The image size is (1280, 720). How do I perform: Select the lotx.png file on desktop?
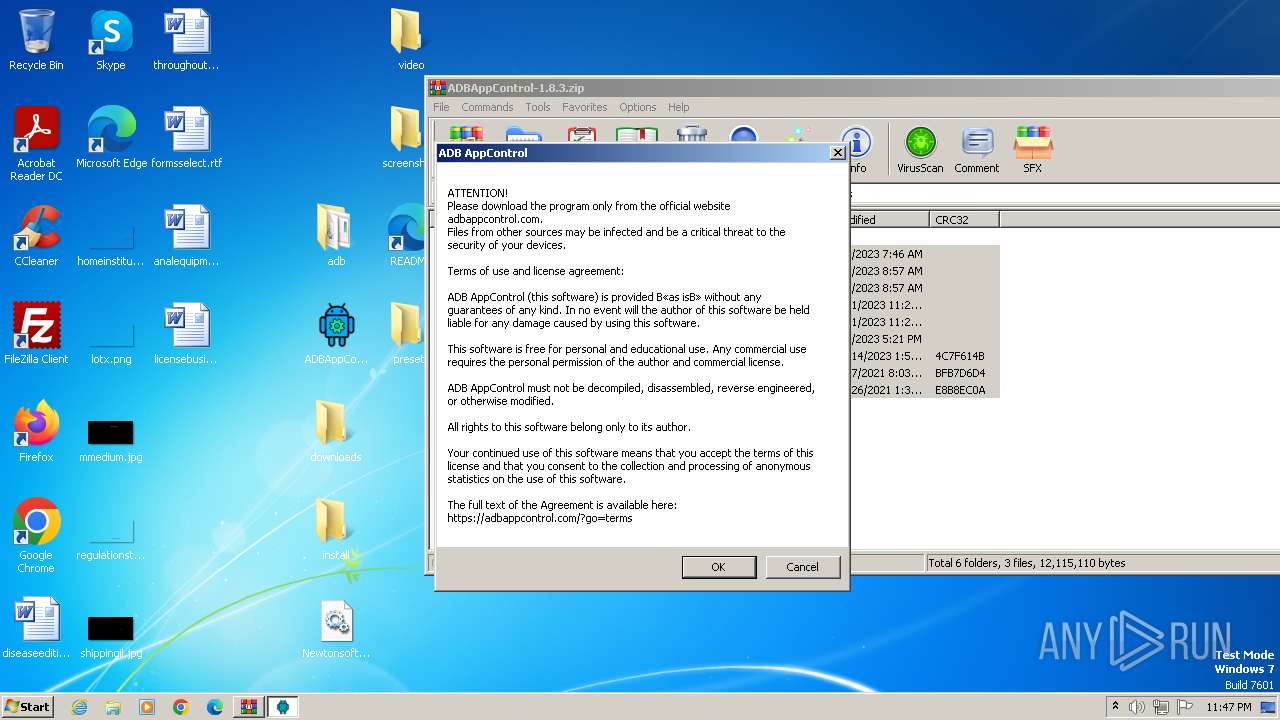click(111, 342)
